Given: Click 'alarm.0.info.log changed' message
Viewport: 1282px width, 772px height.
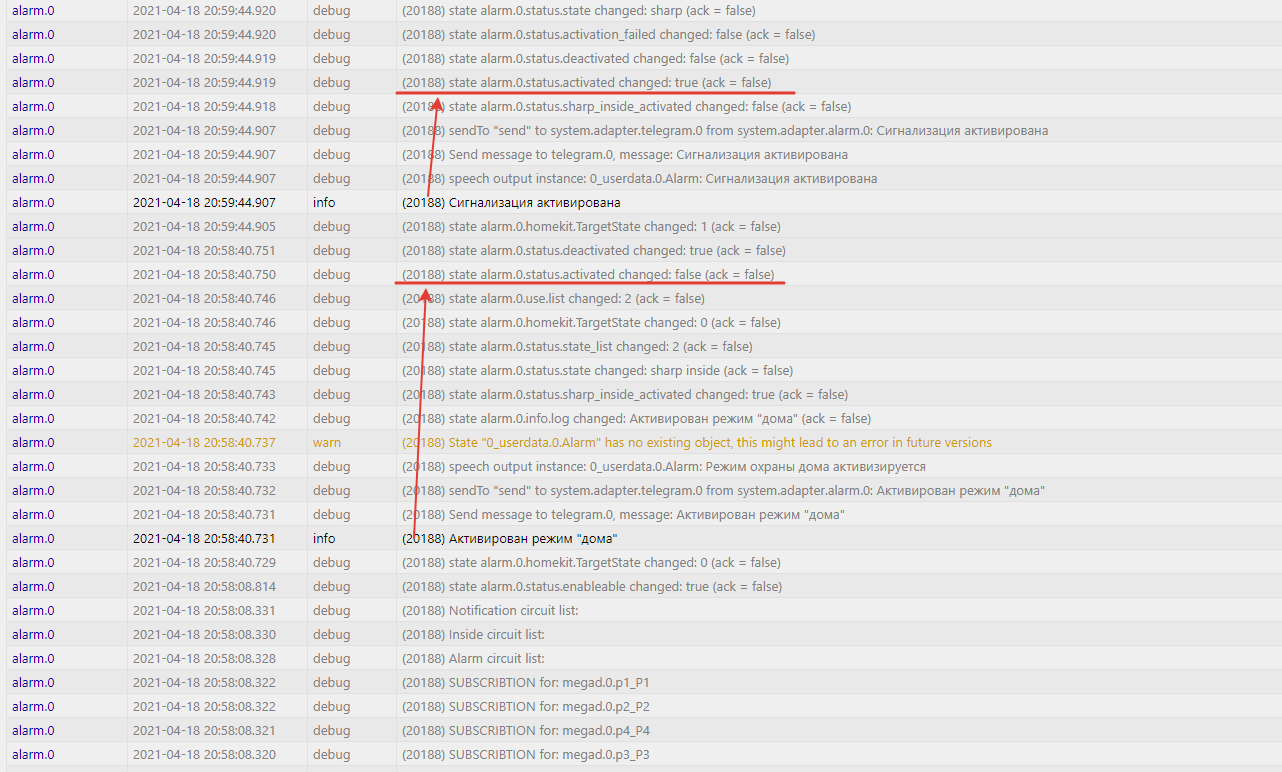Looking at the screenshot, I should [x=636, y=418].
